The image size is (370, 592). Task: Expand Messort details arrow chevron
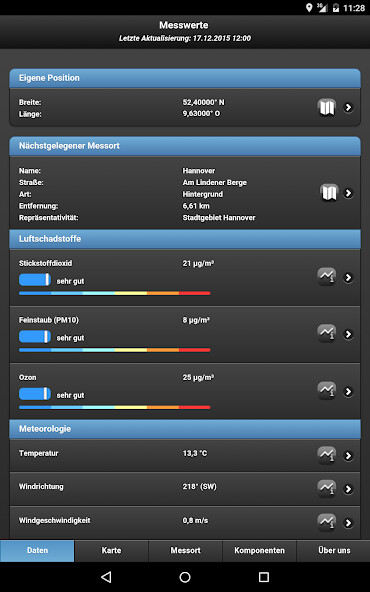point(348,193)
